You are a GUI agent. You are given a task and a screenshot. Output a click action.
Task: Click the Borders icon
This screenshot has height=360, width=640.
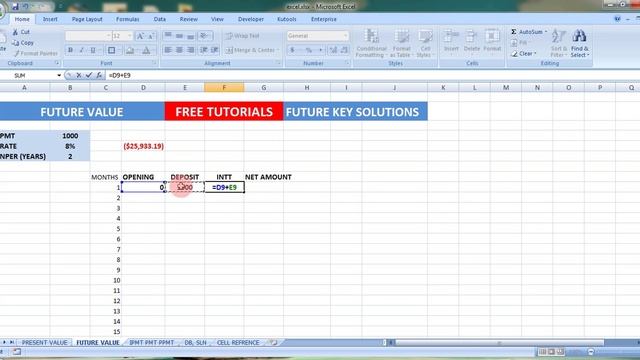coord(111,50)
